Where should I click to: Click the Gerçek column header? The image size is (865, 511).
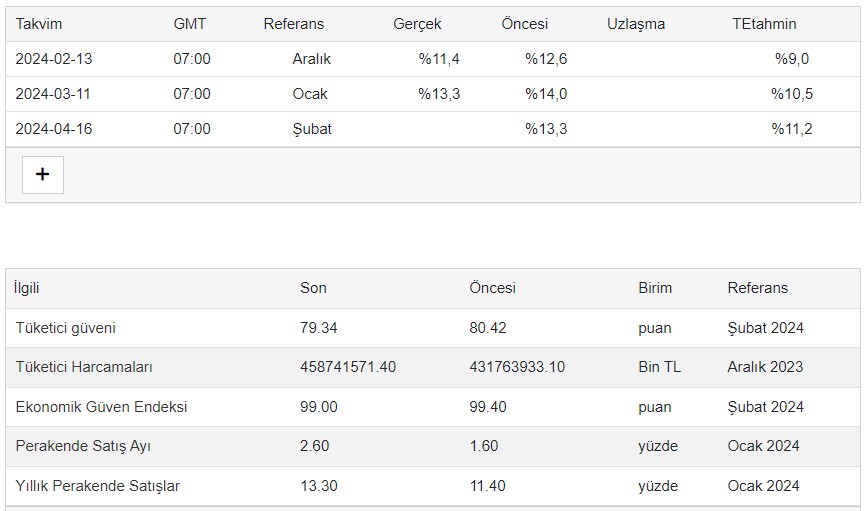417,24
